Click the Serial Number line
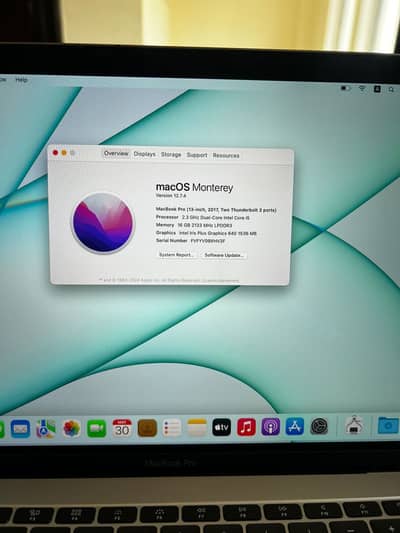 191,240
